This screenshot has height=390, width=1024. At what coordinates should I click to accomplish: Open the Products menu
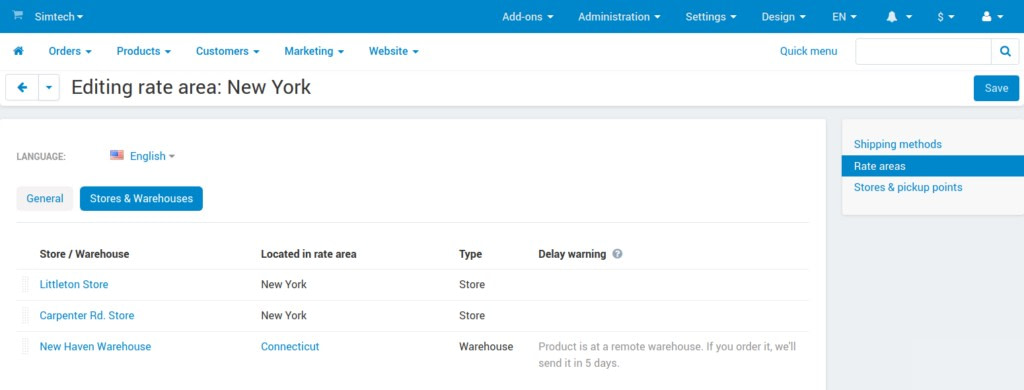click(x=144, y=51)
